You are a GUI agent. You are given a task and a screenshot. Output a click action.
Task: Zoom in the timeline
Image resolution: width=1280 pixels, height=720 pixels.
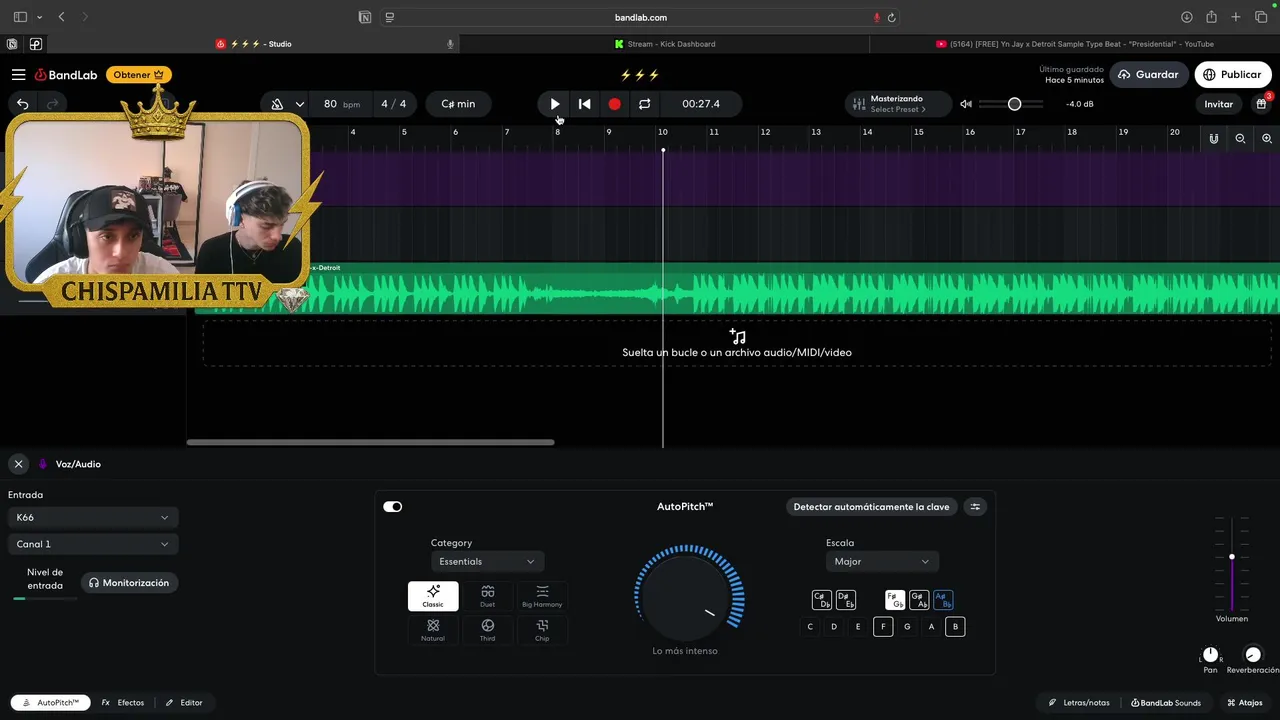pyautogui.click(x=1267, y=139)
